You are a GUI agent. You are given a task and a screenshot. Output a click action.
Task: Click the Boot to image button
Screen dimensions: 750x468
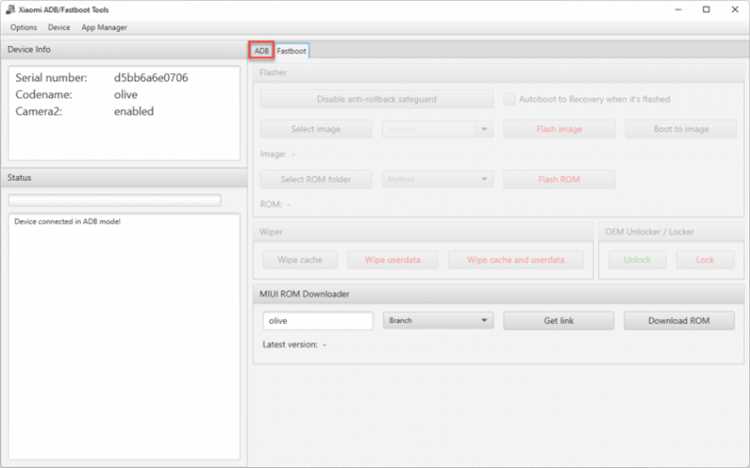(681, 129)
